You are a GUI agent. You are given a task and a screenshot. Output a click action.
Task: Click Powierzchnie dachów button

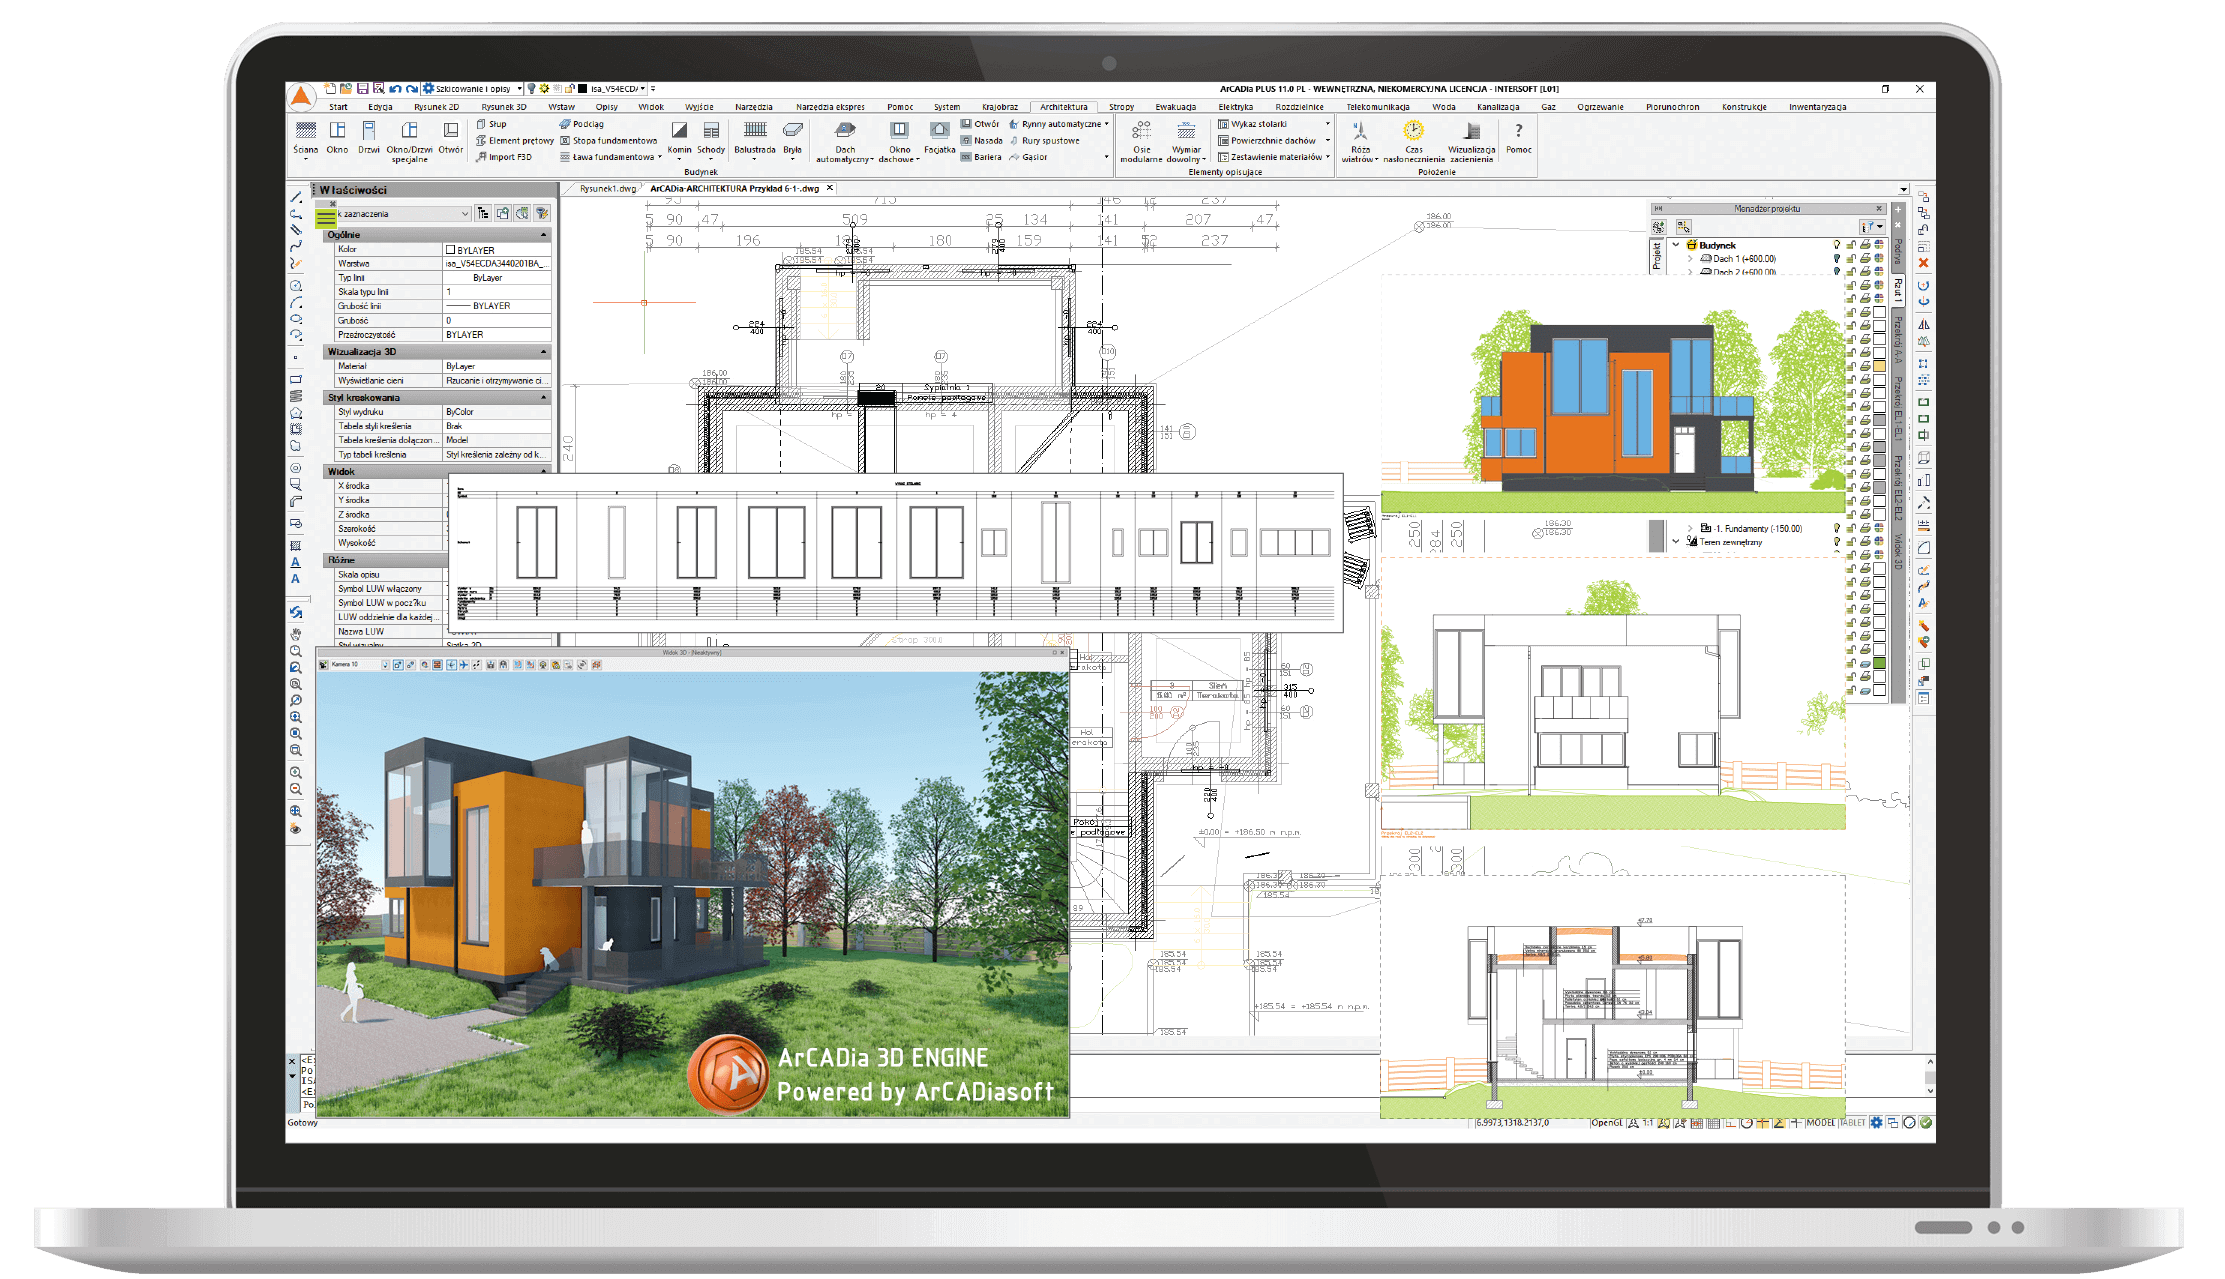[x=1266, y=141]
